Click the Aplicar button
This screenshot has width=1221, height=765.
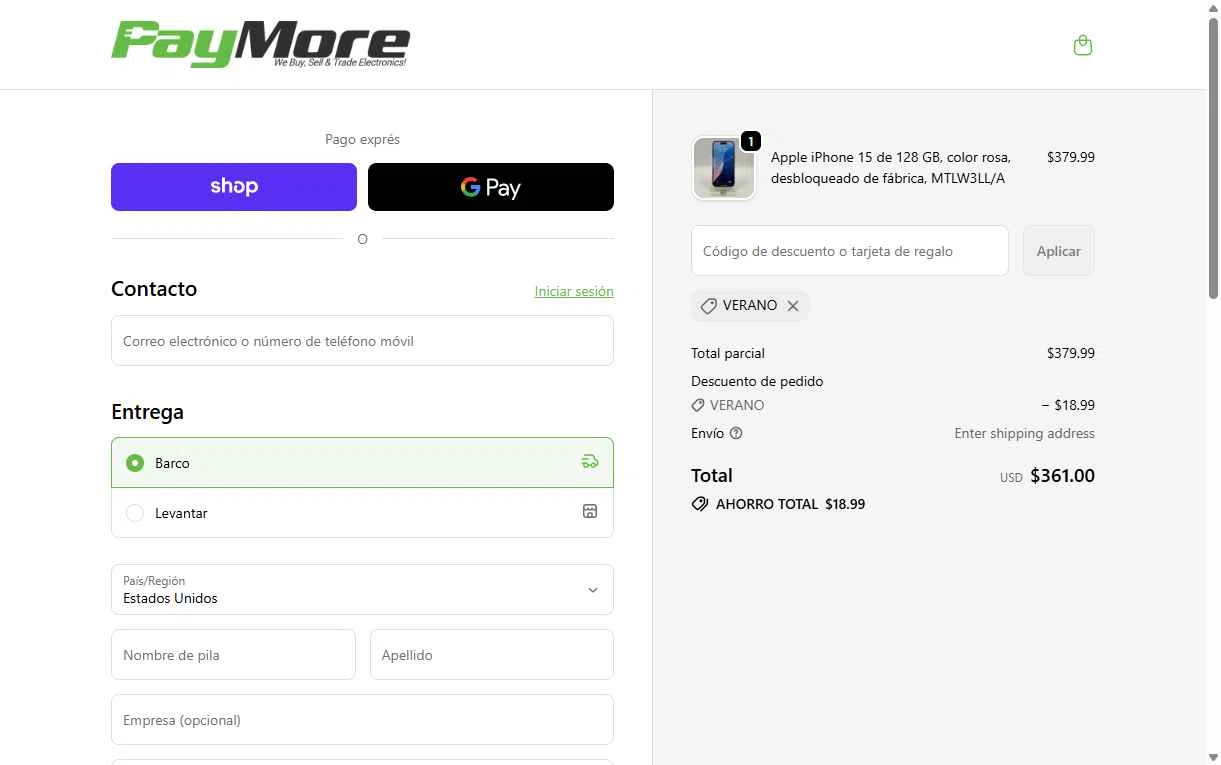pyautogui.click(x=1058, y=251)
